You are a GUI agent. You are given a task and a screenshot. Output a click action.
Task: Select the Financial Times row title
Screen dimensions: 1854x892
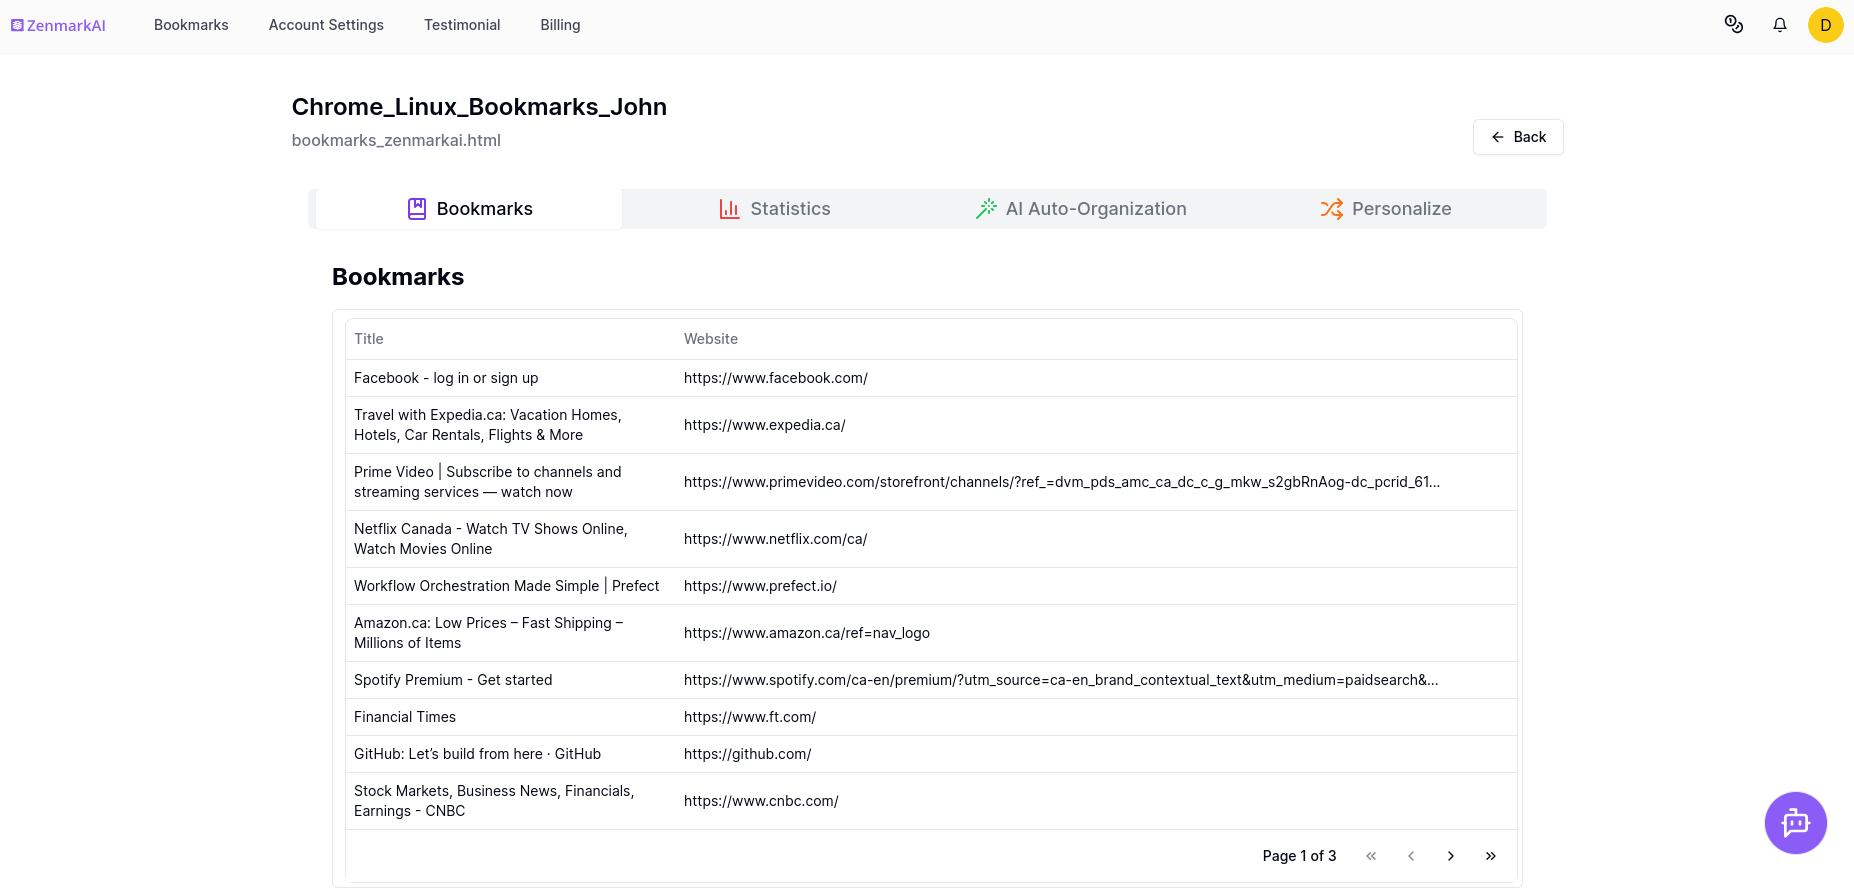click(405, 717)
